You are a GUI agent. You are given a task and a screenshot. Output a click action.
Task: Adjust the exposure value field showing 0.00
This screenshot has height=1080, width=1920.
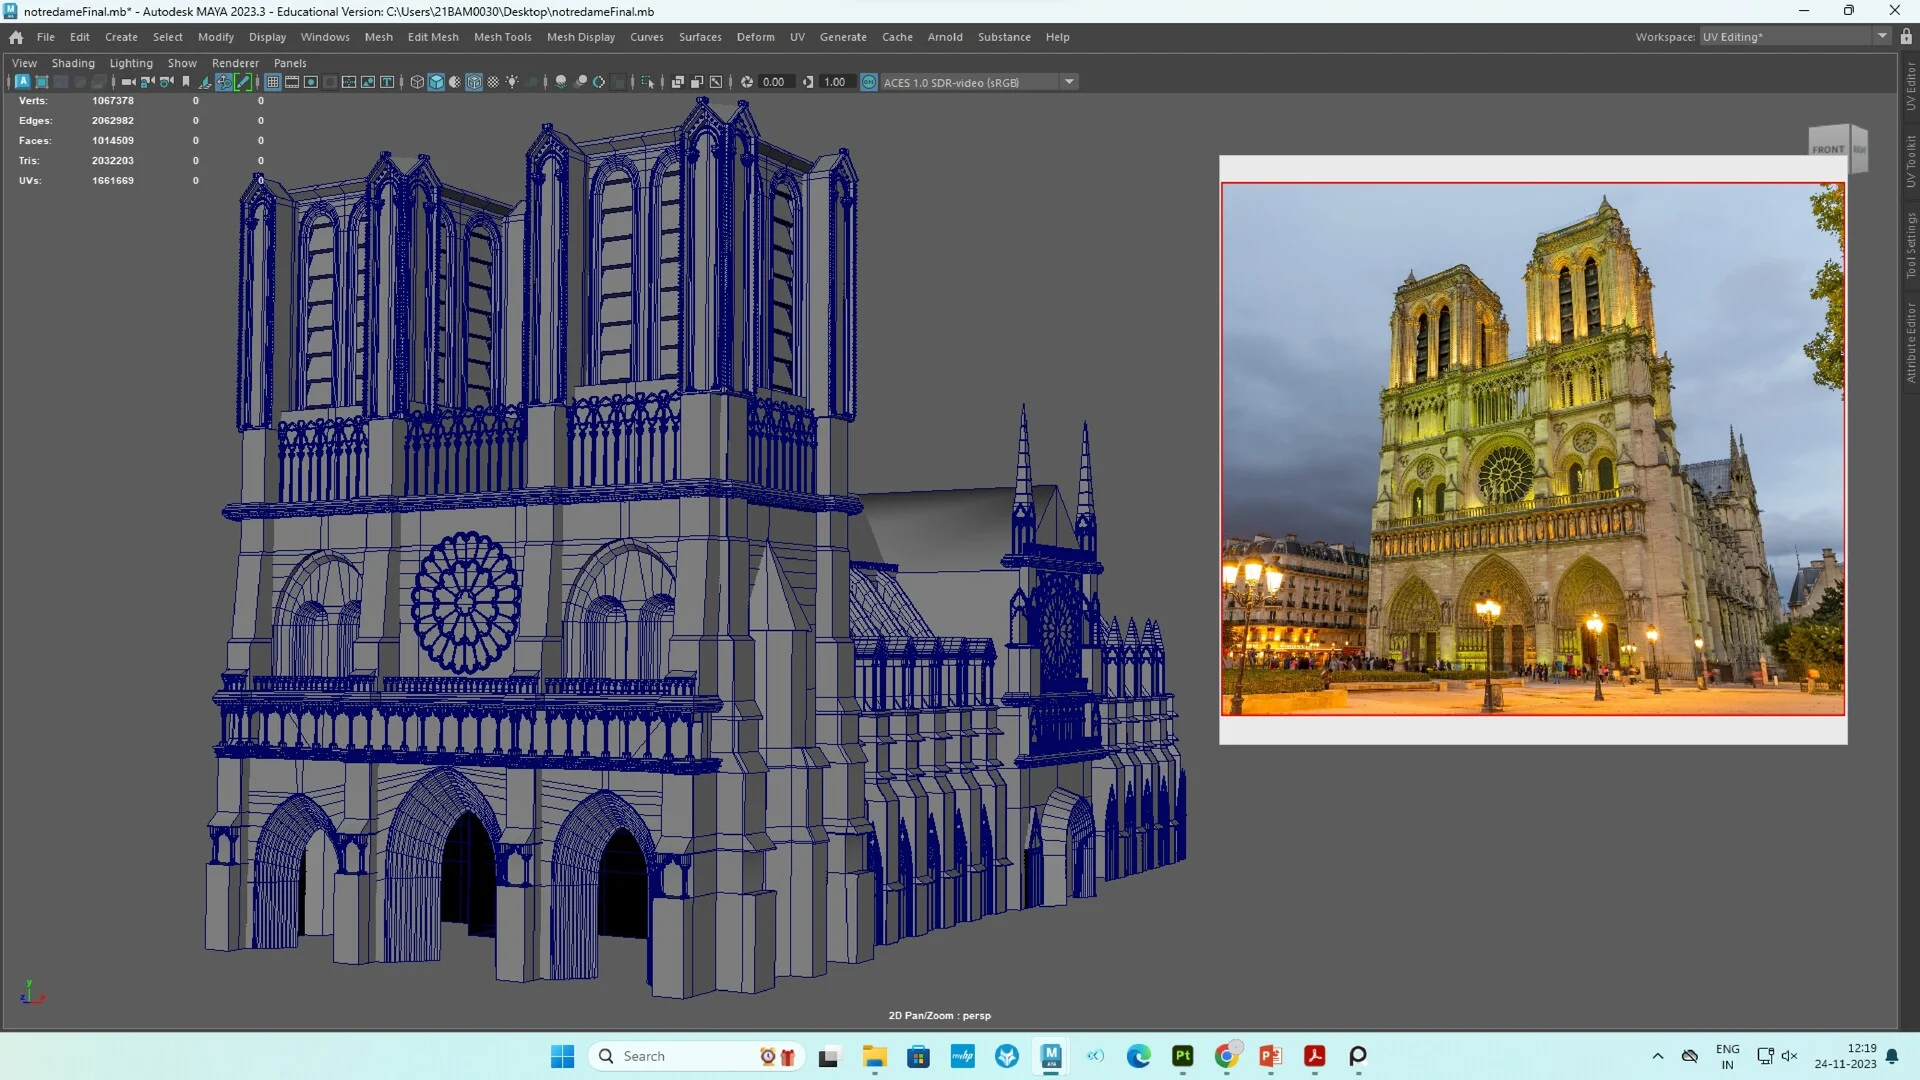coord(773,82)
